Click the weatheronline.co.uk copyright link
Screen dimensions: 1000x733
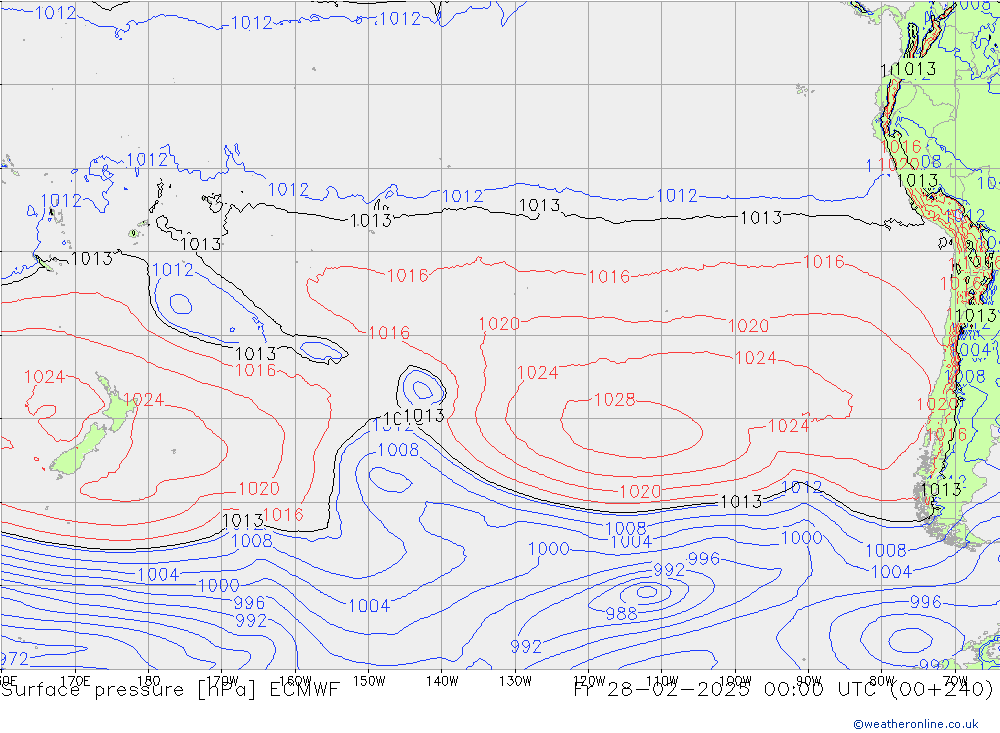[916, 724]
